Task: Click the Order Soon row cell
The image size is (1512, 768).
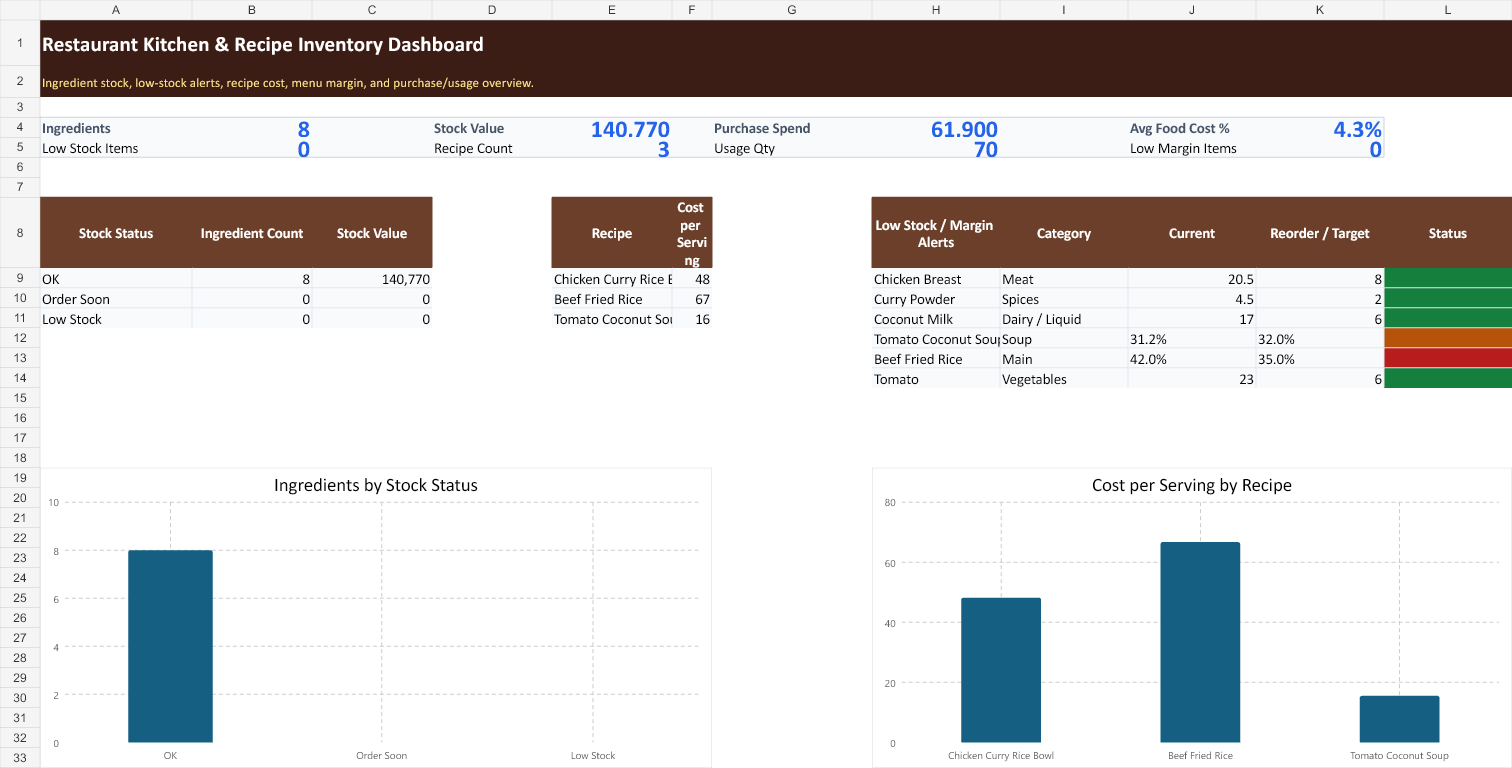Action: tap(116, 299)
